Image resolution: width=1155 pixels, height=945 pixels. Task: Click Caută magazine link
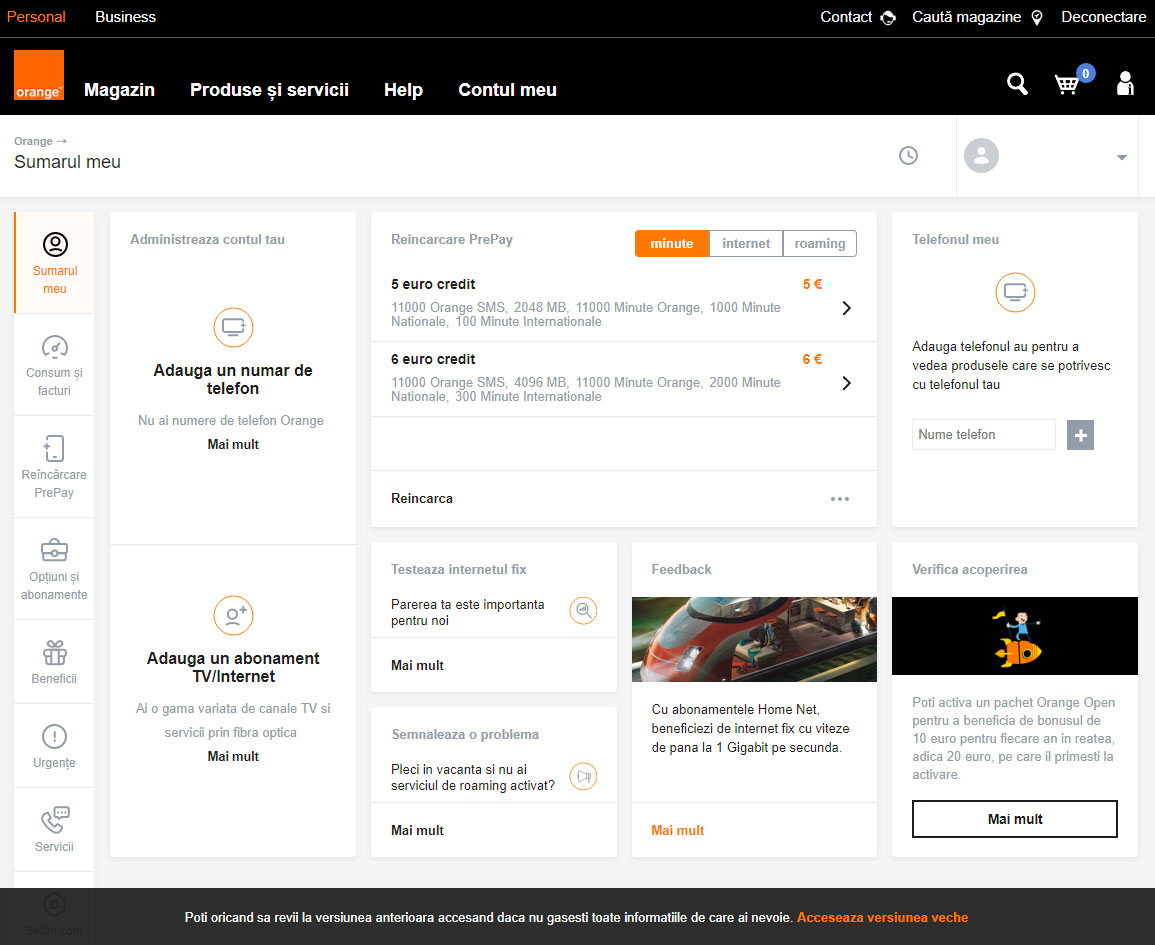(966, 17)
